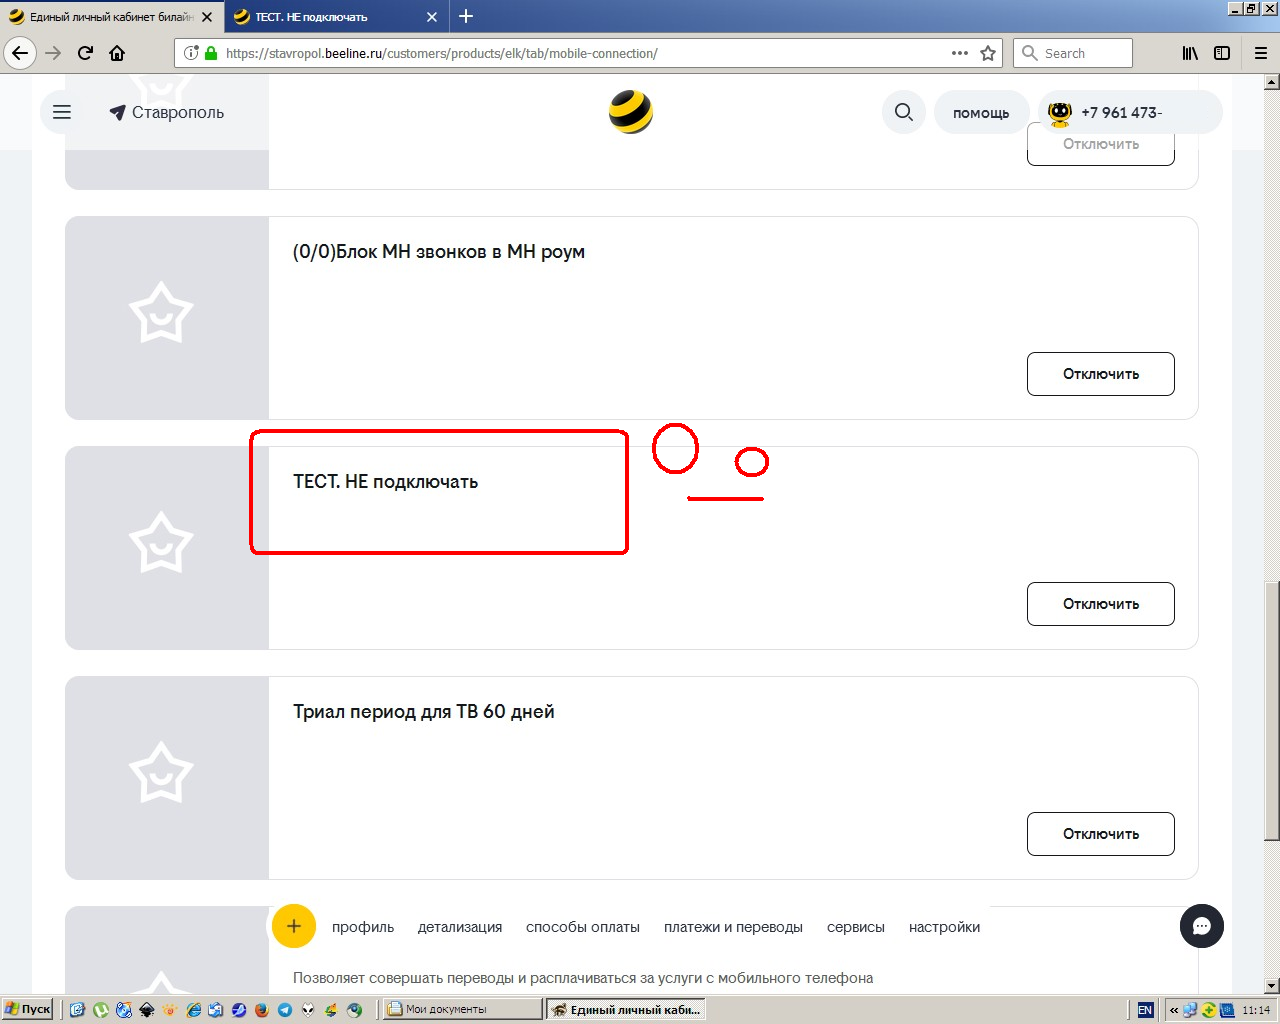Launch Telegram from the quick launch bar
1280x1024 pixels.
(x=285, y=1010)
